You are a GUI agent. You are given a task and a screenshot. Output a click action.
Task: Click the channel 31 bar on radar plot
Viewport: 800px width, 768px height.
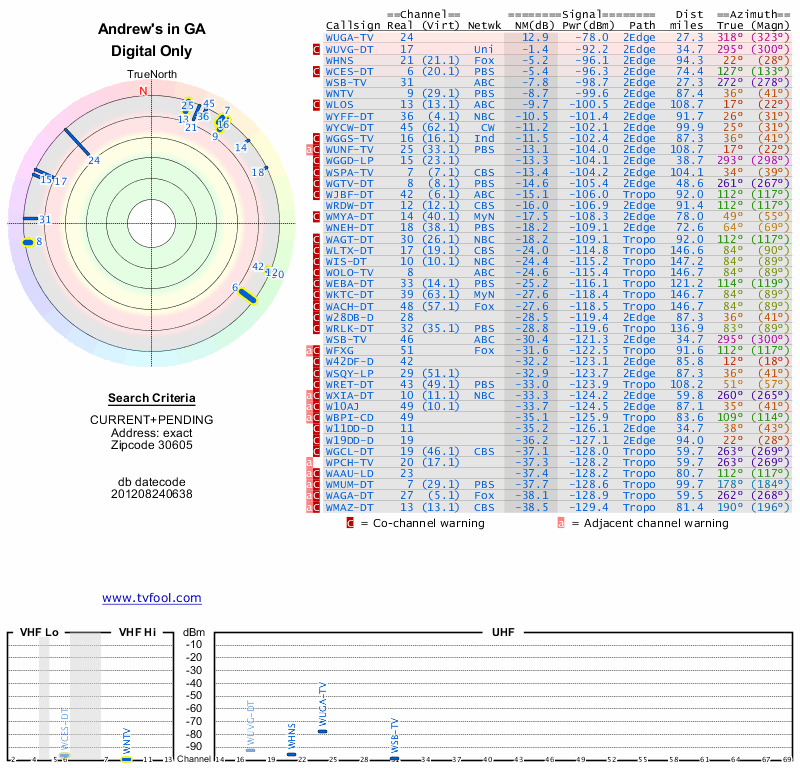(x=30, y=219)
